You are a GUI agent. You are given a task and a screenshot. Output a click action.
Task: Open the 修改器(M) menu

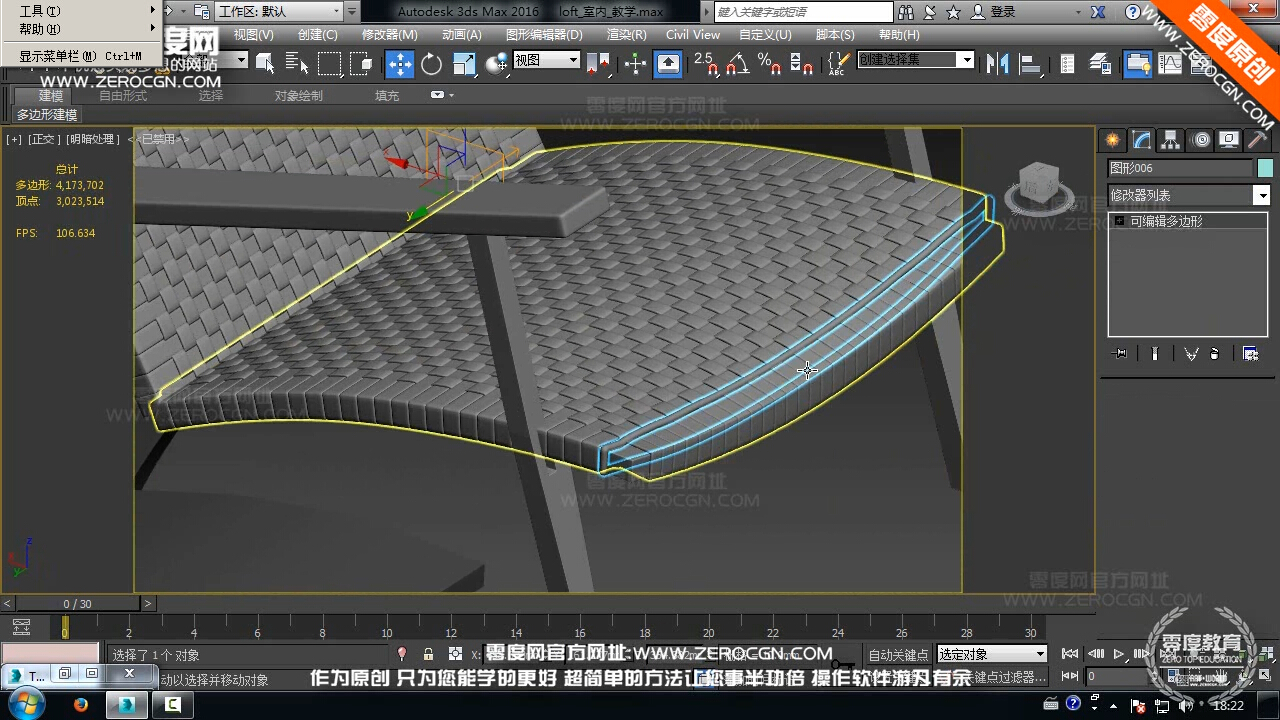point(389,34)
